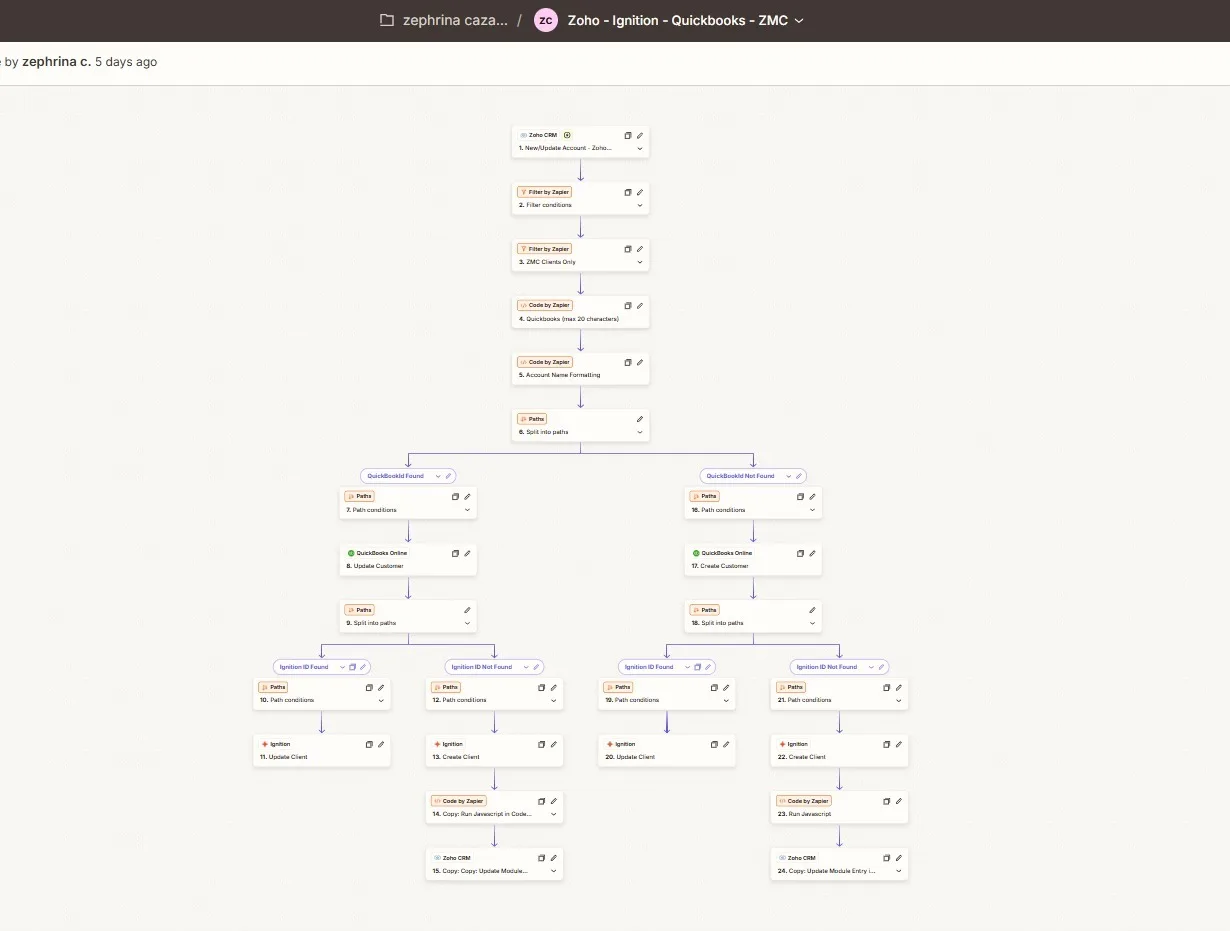
Task: Expand step 1 New/Update Account chevron
Action: [x=640, y=148]
